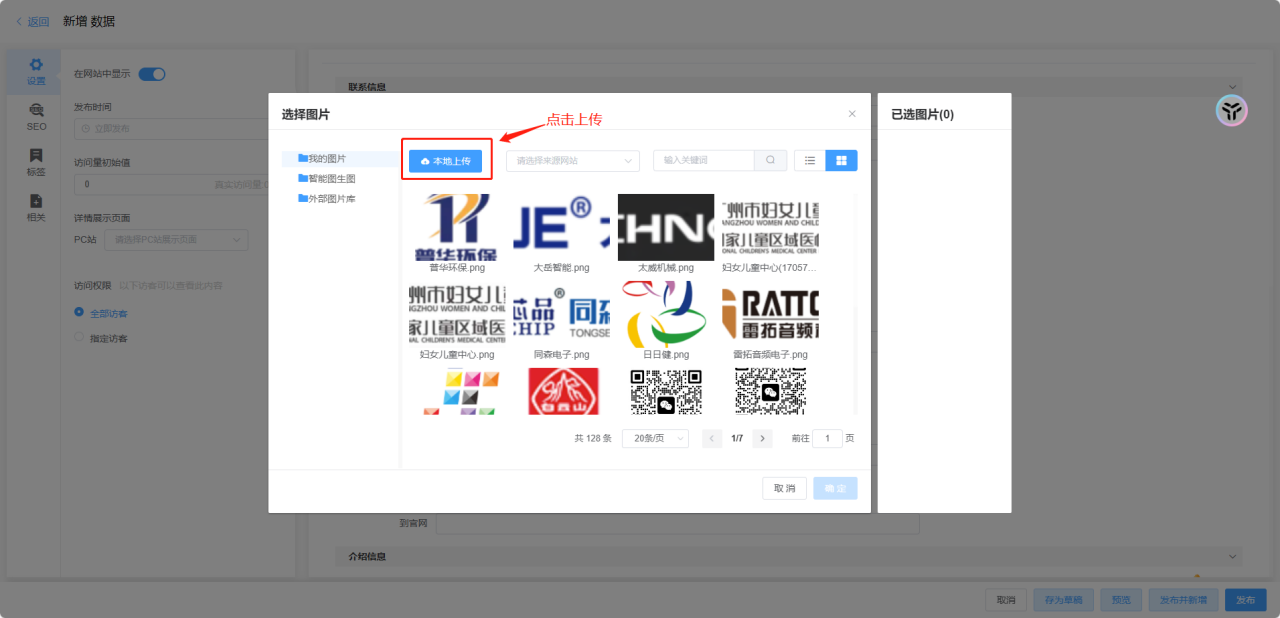Focus the 输入关键词 search field
This screenshot has height=618, width=1280.
(x=703, y=160)
